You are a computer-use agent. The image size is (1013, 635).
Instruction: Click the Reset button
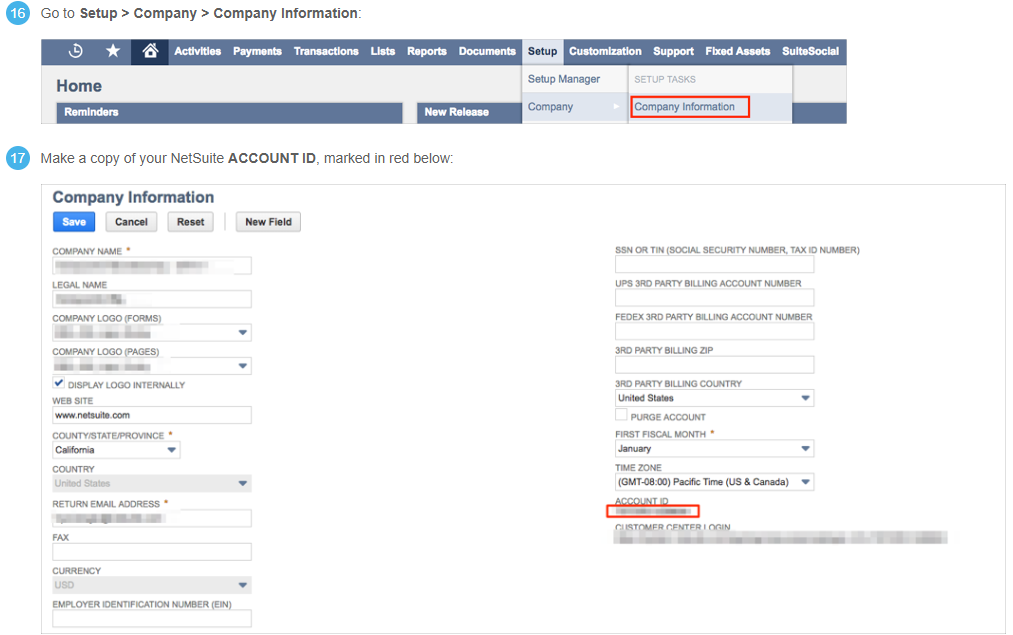tap(191, 222)
